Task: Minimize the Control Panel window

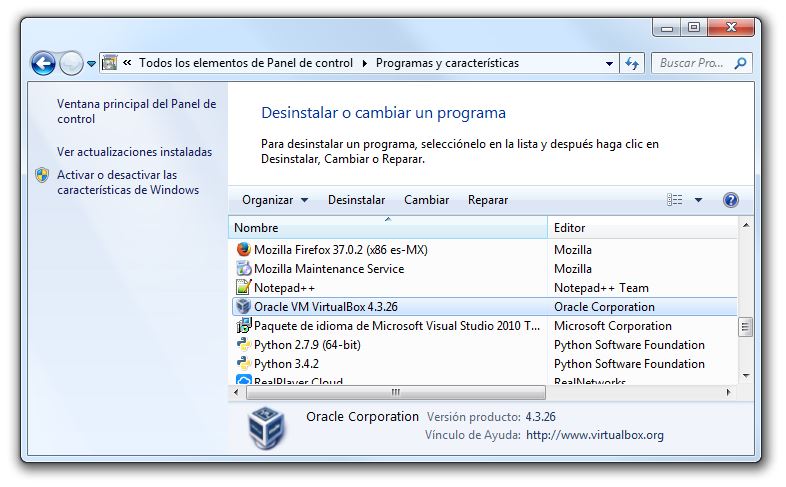Action: pos(667,28)
